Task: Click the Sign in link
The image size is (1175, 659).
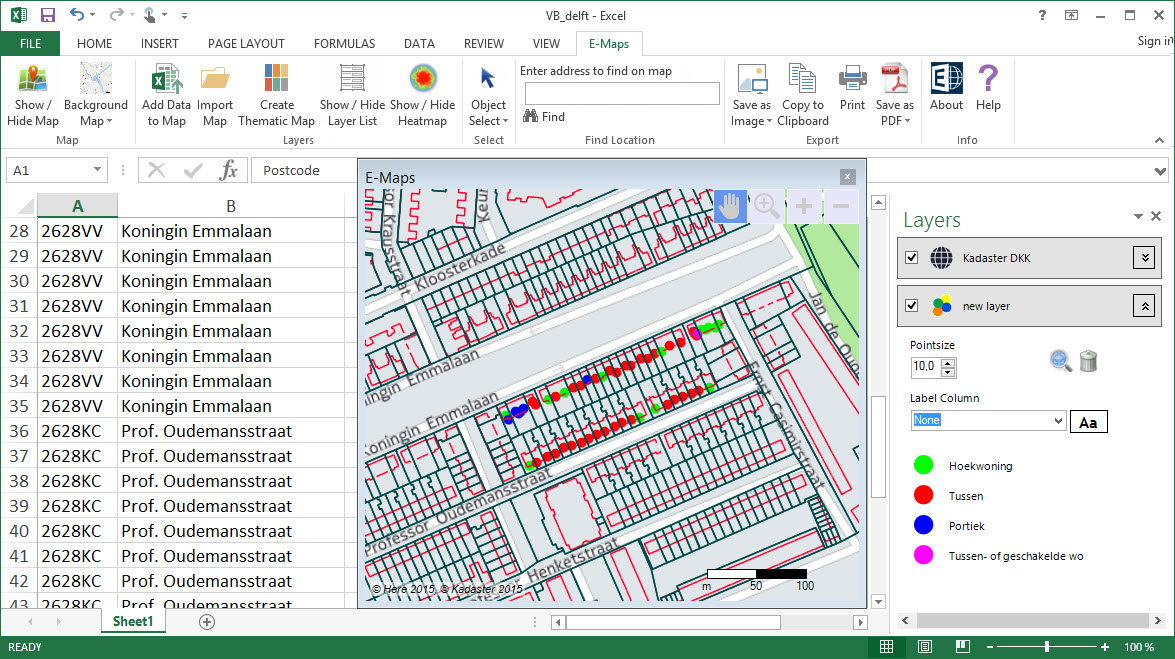Action: (x=1155, y=41)
